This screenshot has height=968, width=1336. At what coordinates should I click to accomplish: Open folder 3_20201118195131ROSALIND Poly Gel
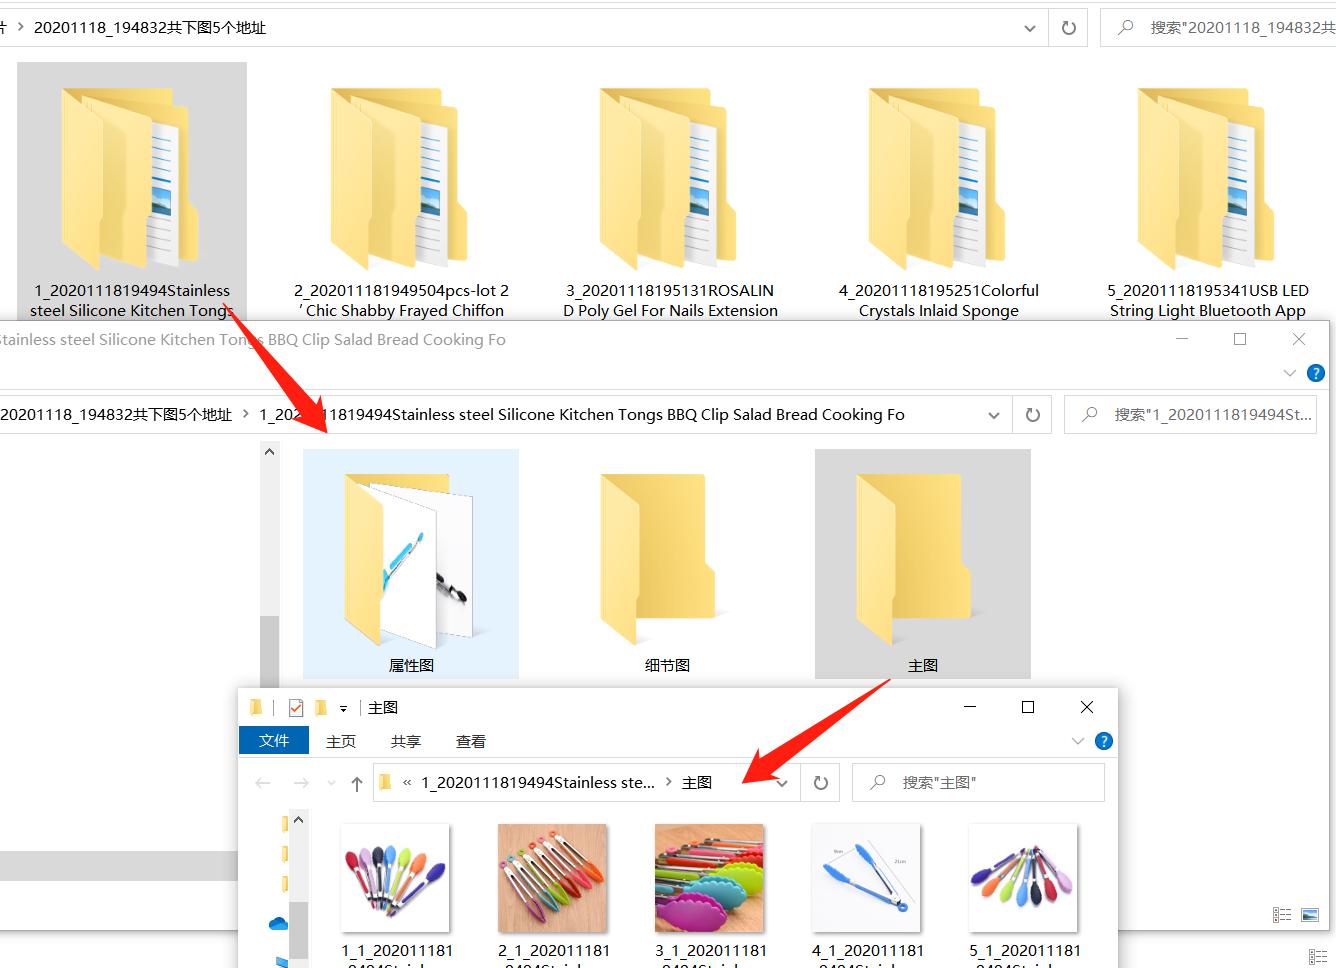click(670, 191)
